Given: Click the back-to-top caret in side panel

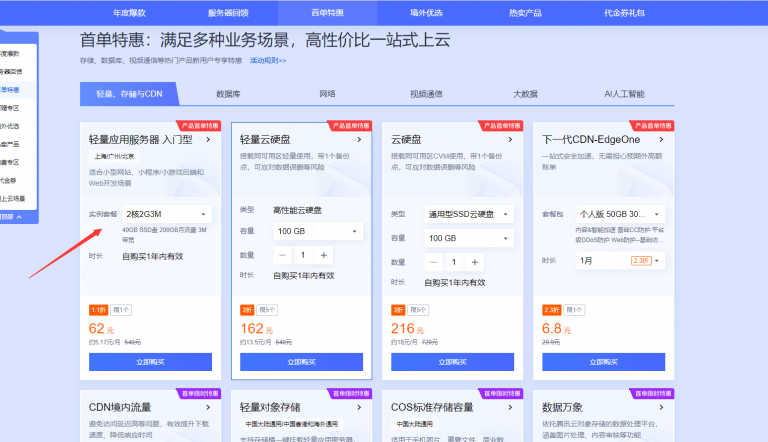Looking at the screenshot, I should (x=19, y=217).
